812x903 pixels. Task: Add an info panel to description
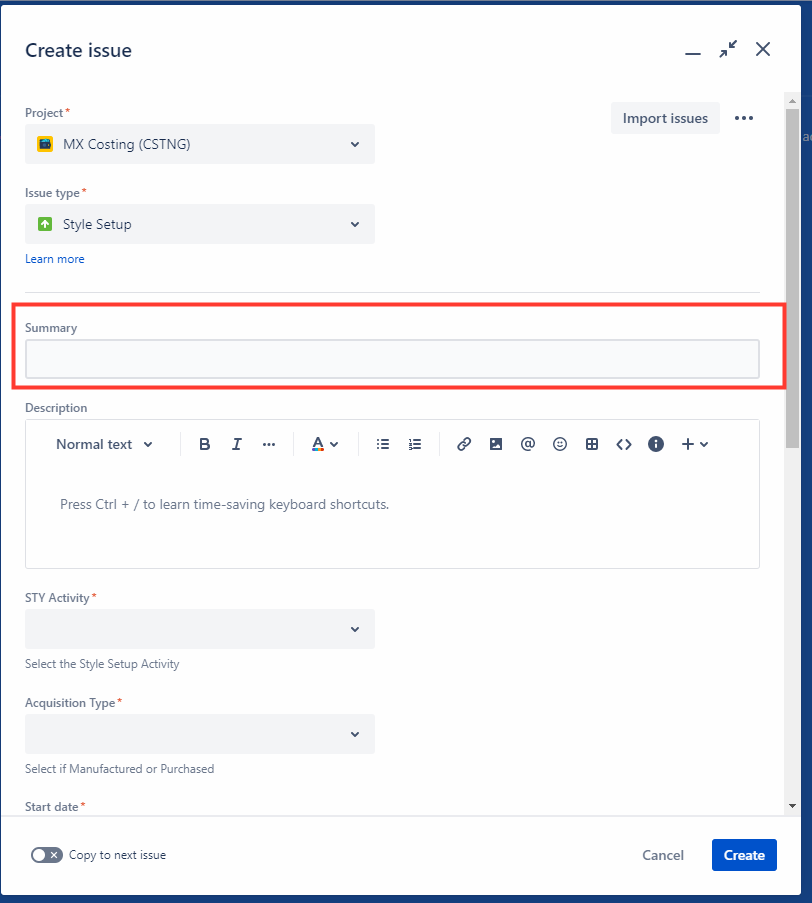point(656,444)
